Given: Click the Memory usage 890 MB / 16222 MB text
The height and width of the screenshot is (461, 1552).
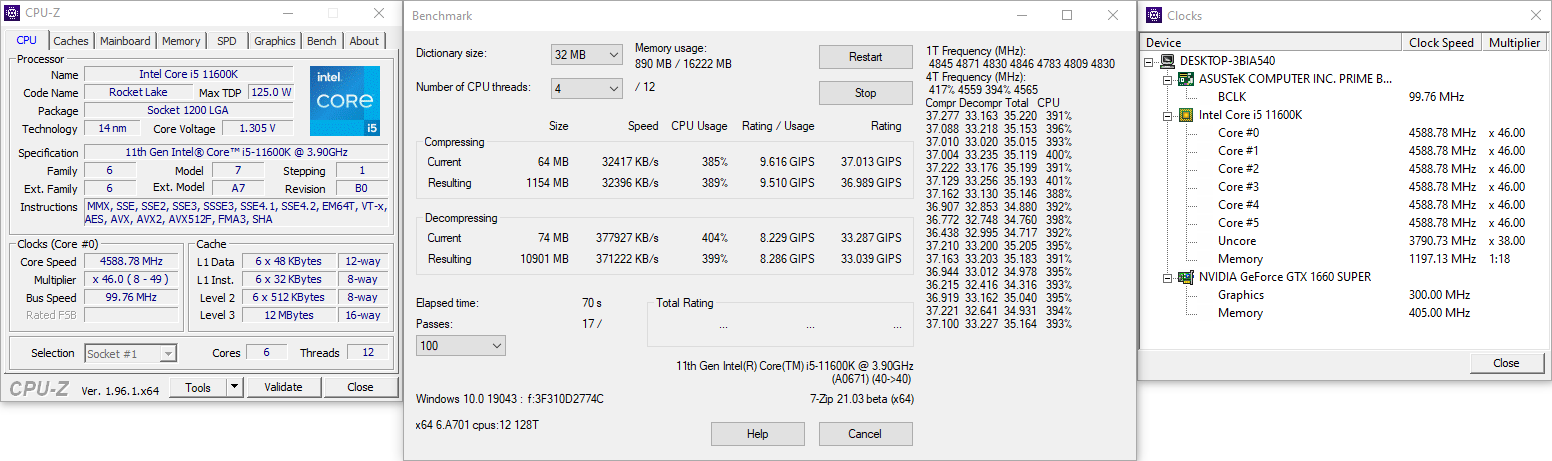Looking at the screenshot, I should point(683,64).
